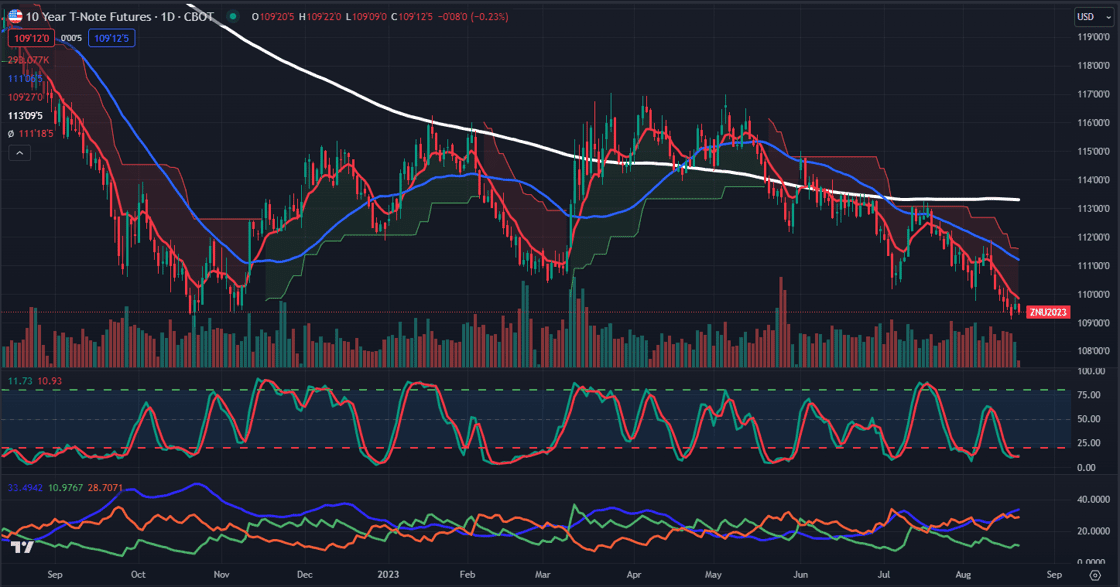
Task: Click the Apr label on the time axis
Action: click(x=634, y=574)
